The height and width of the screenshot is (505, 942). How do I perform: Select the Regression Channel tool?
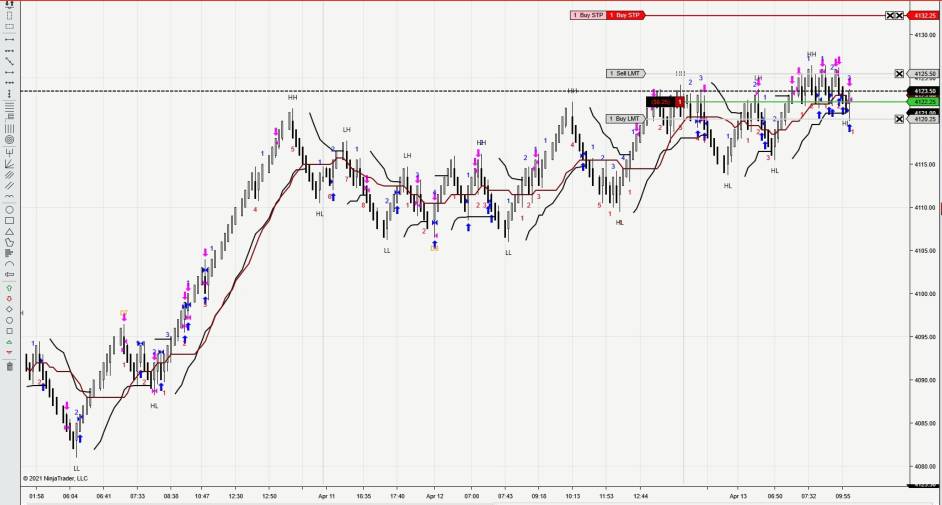point(10,175)
